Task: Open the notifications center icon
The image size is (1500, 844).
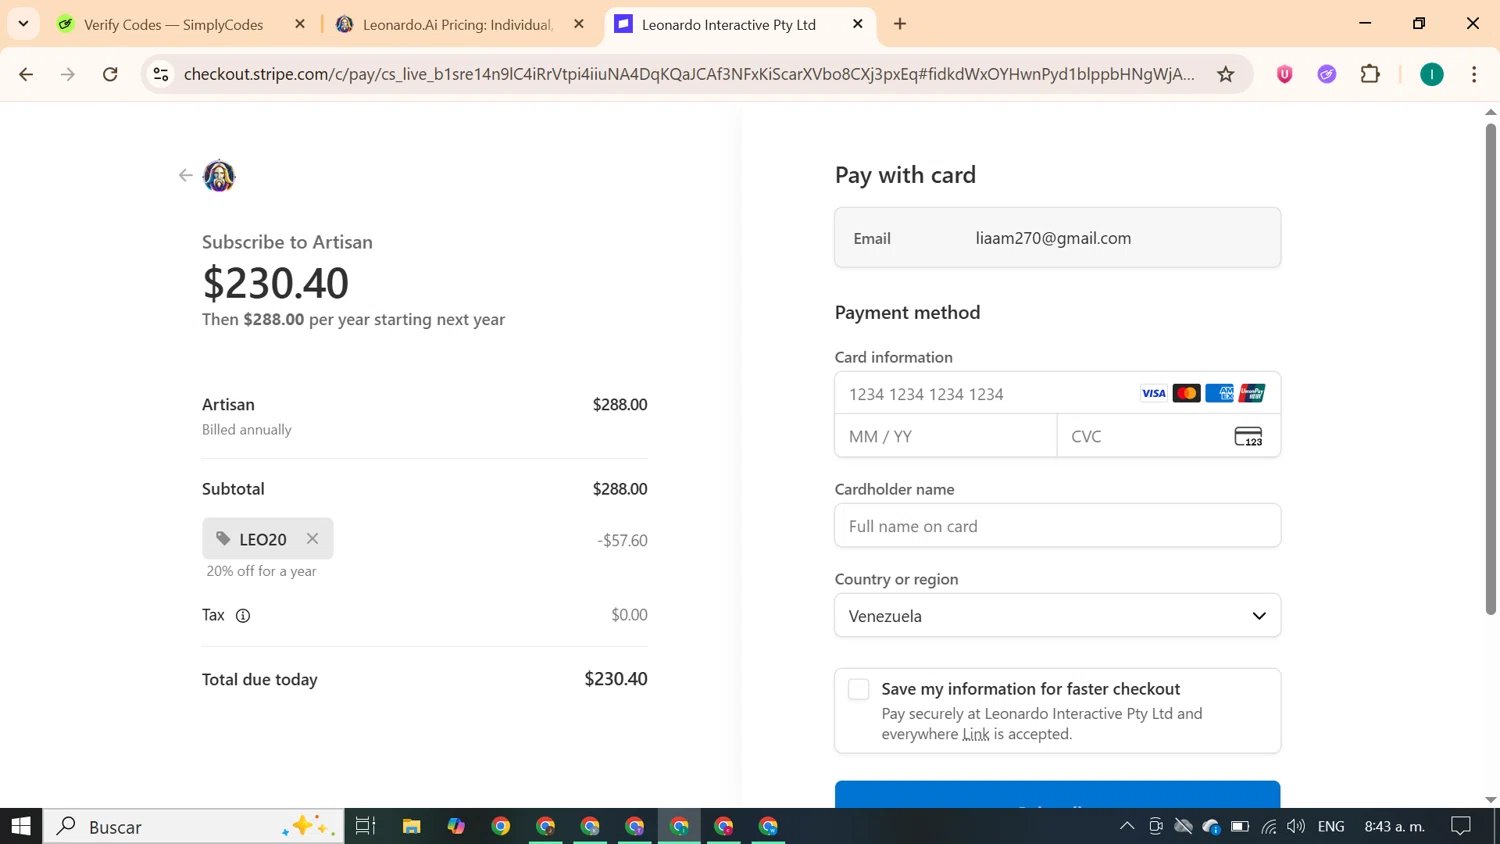Action: (x=1461, y=826)
